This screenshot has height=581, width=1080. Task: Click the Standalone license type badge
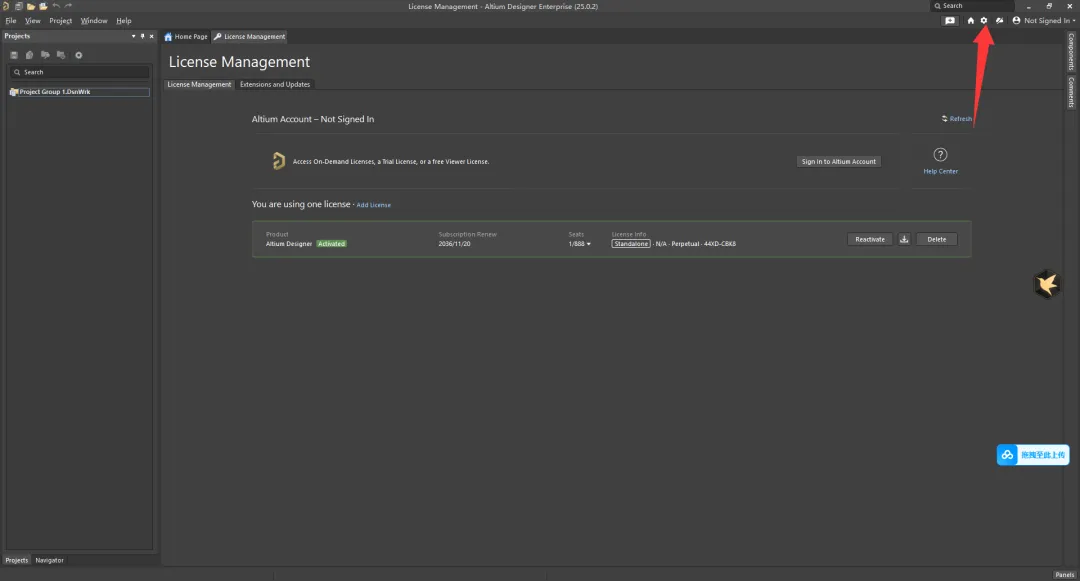(631, 244)
